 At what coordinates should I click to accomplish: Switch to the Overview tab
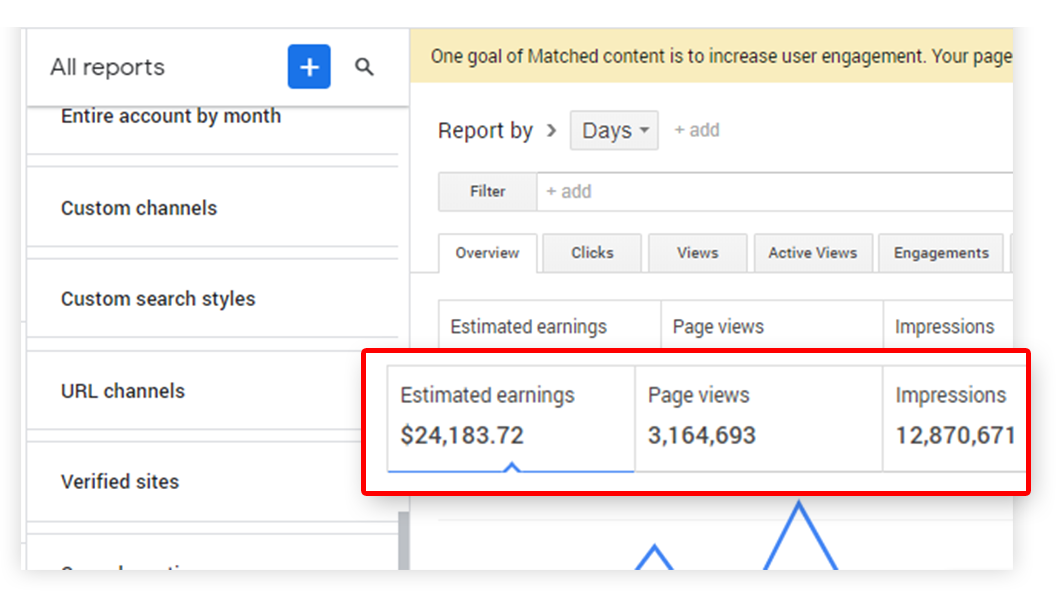point(487,253)
